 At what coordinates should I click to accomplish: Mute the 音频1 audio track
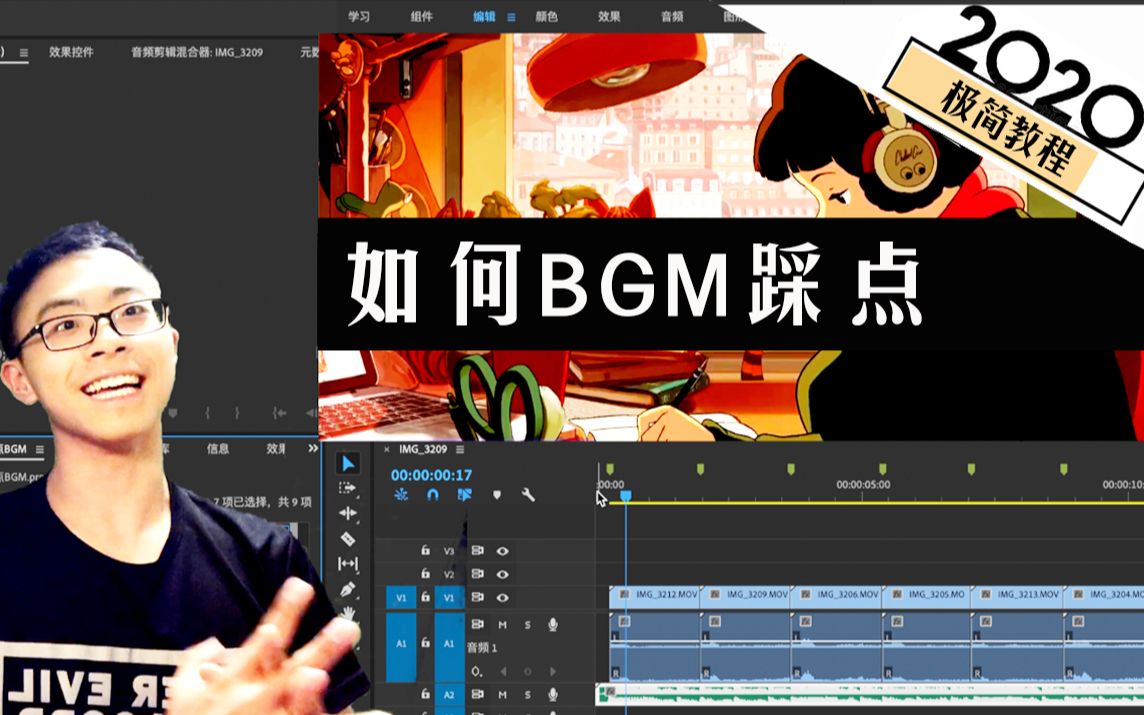[x=502, y=625]
